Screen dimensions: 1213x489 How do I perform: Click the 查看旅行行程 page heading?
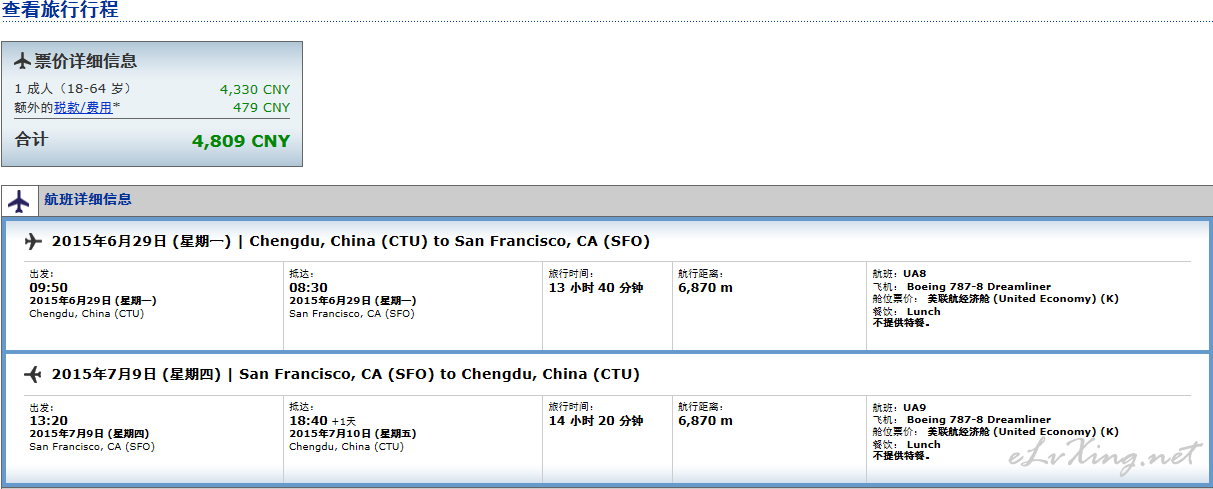[x=60, y=10]
